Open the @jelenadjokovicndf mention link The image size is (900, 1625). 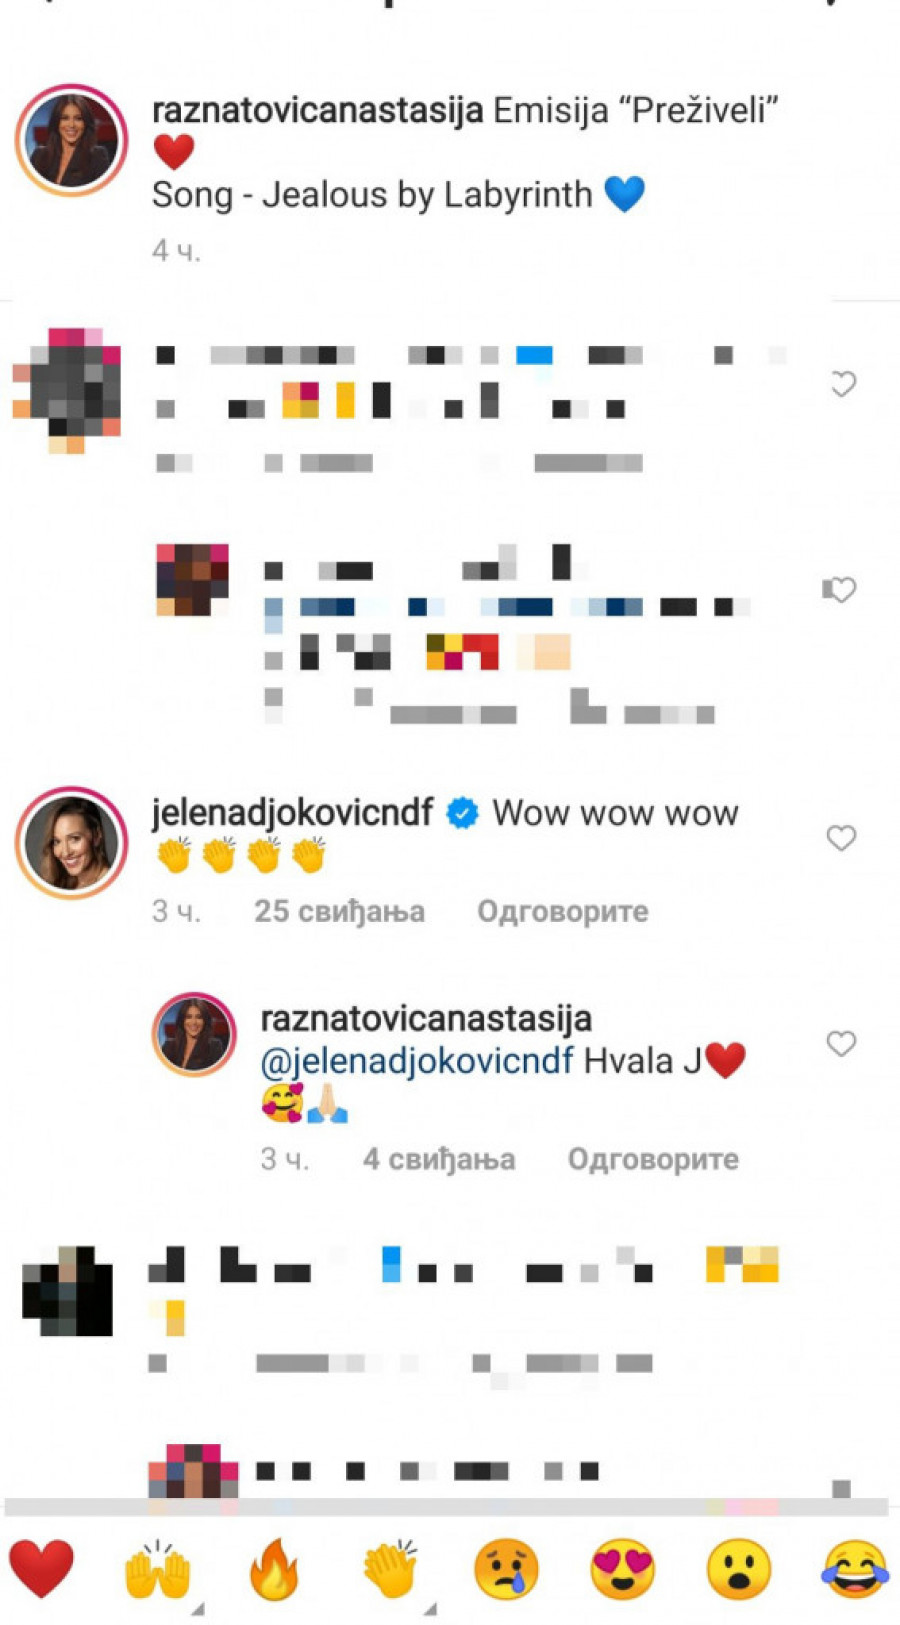coord(417,1061)
